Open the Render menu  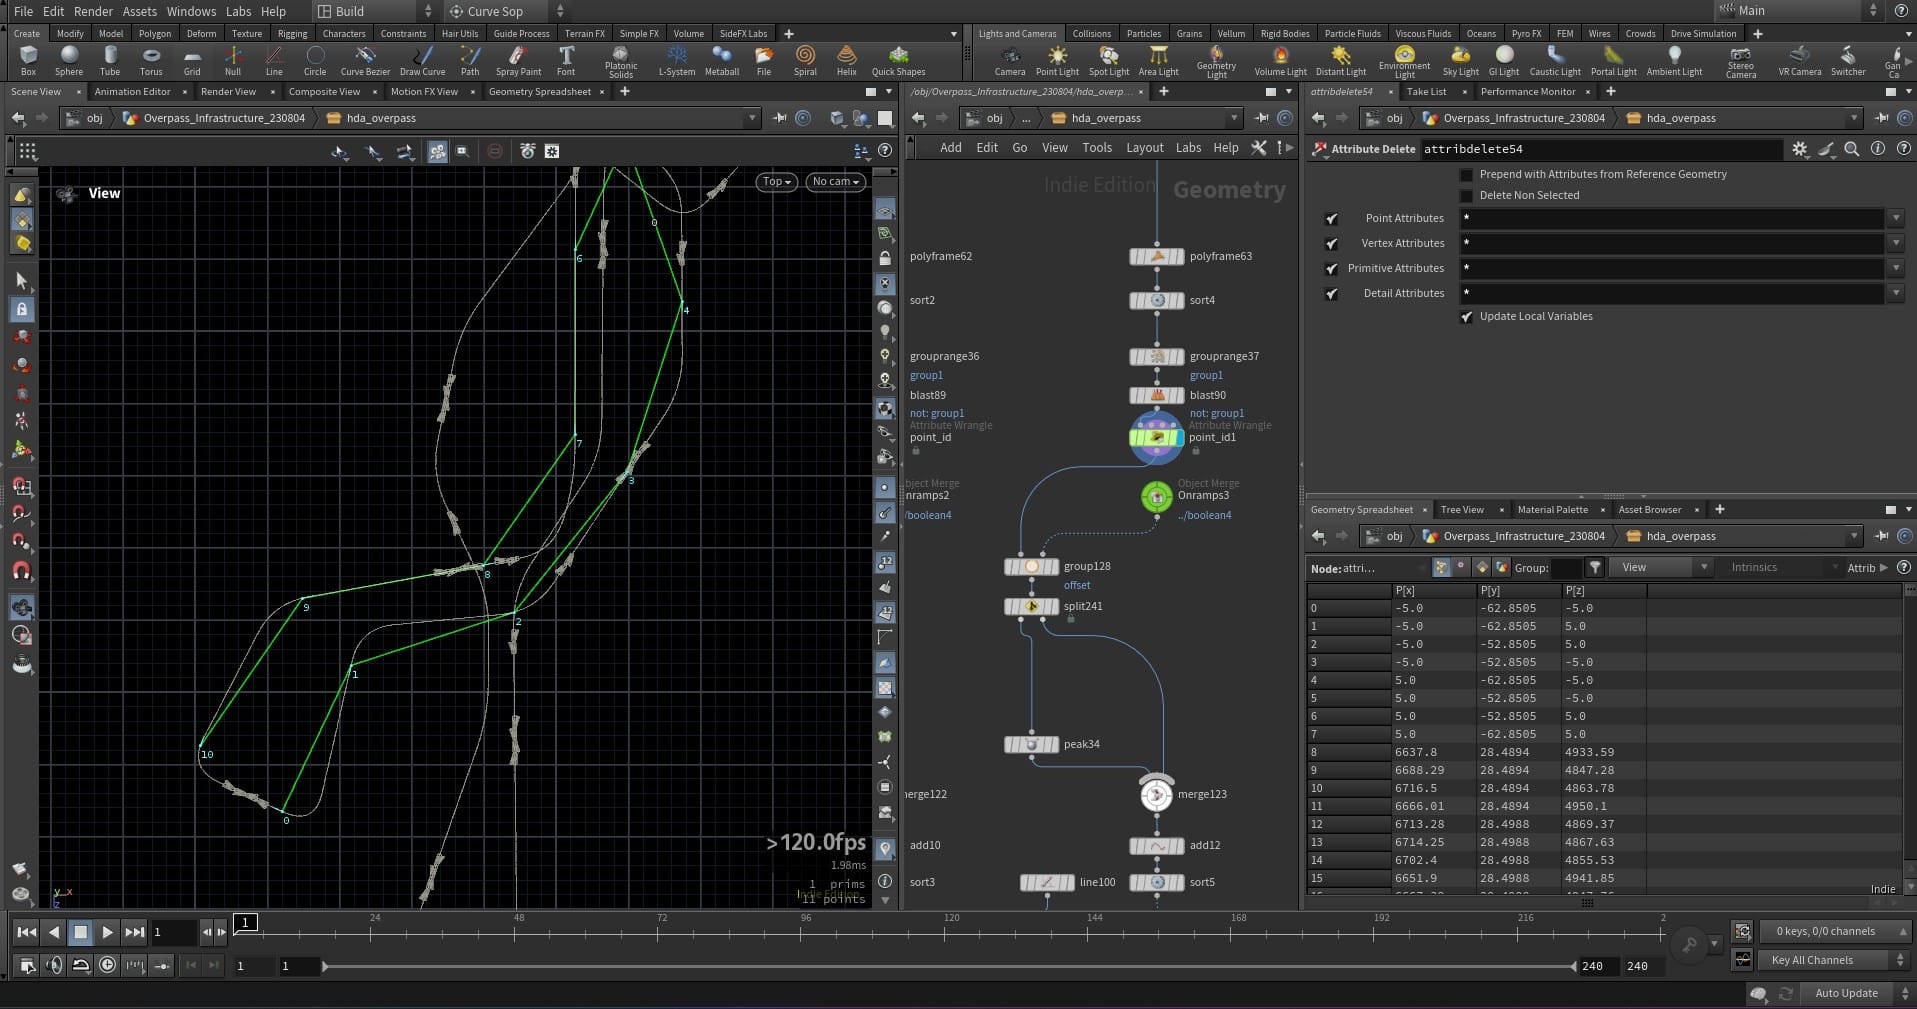93,11
